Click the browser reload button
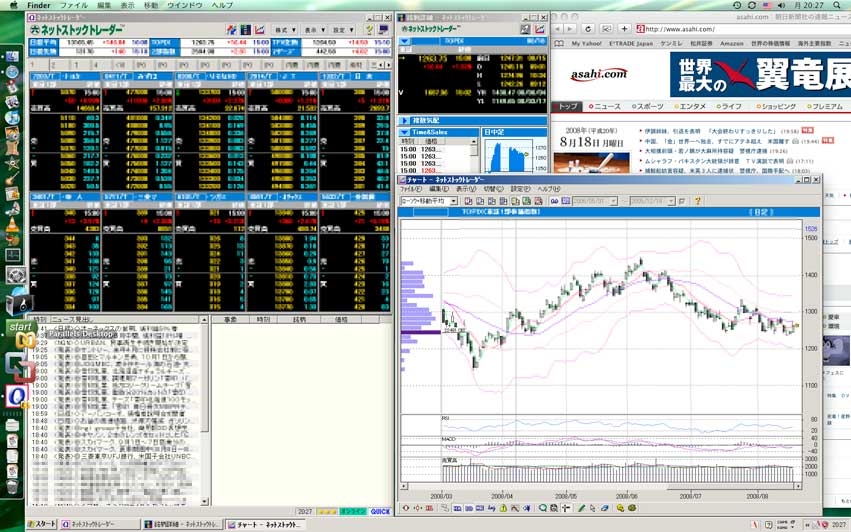 [588, 29]
